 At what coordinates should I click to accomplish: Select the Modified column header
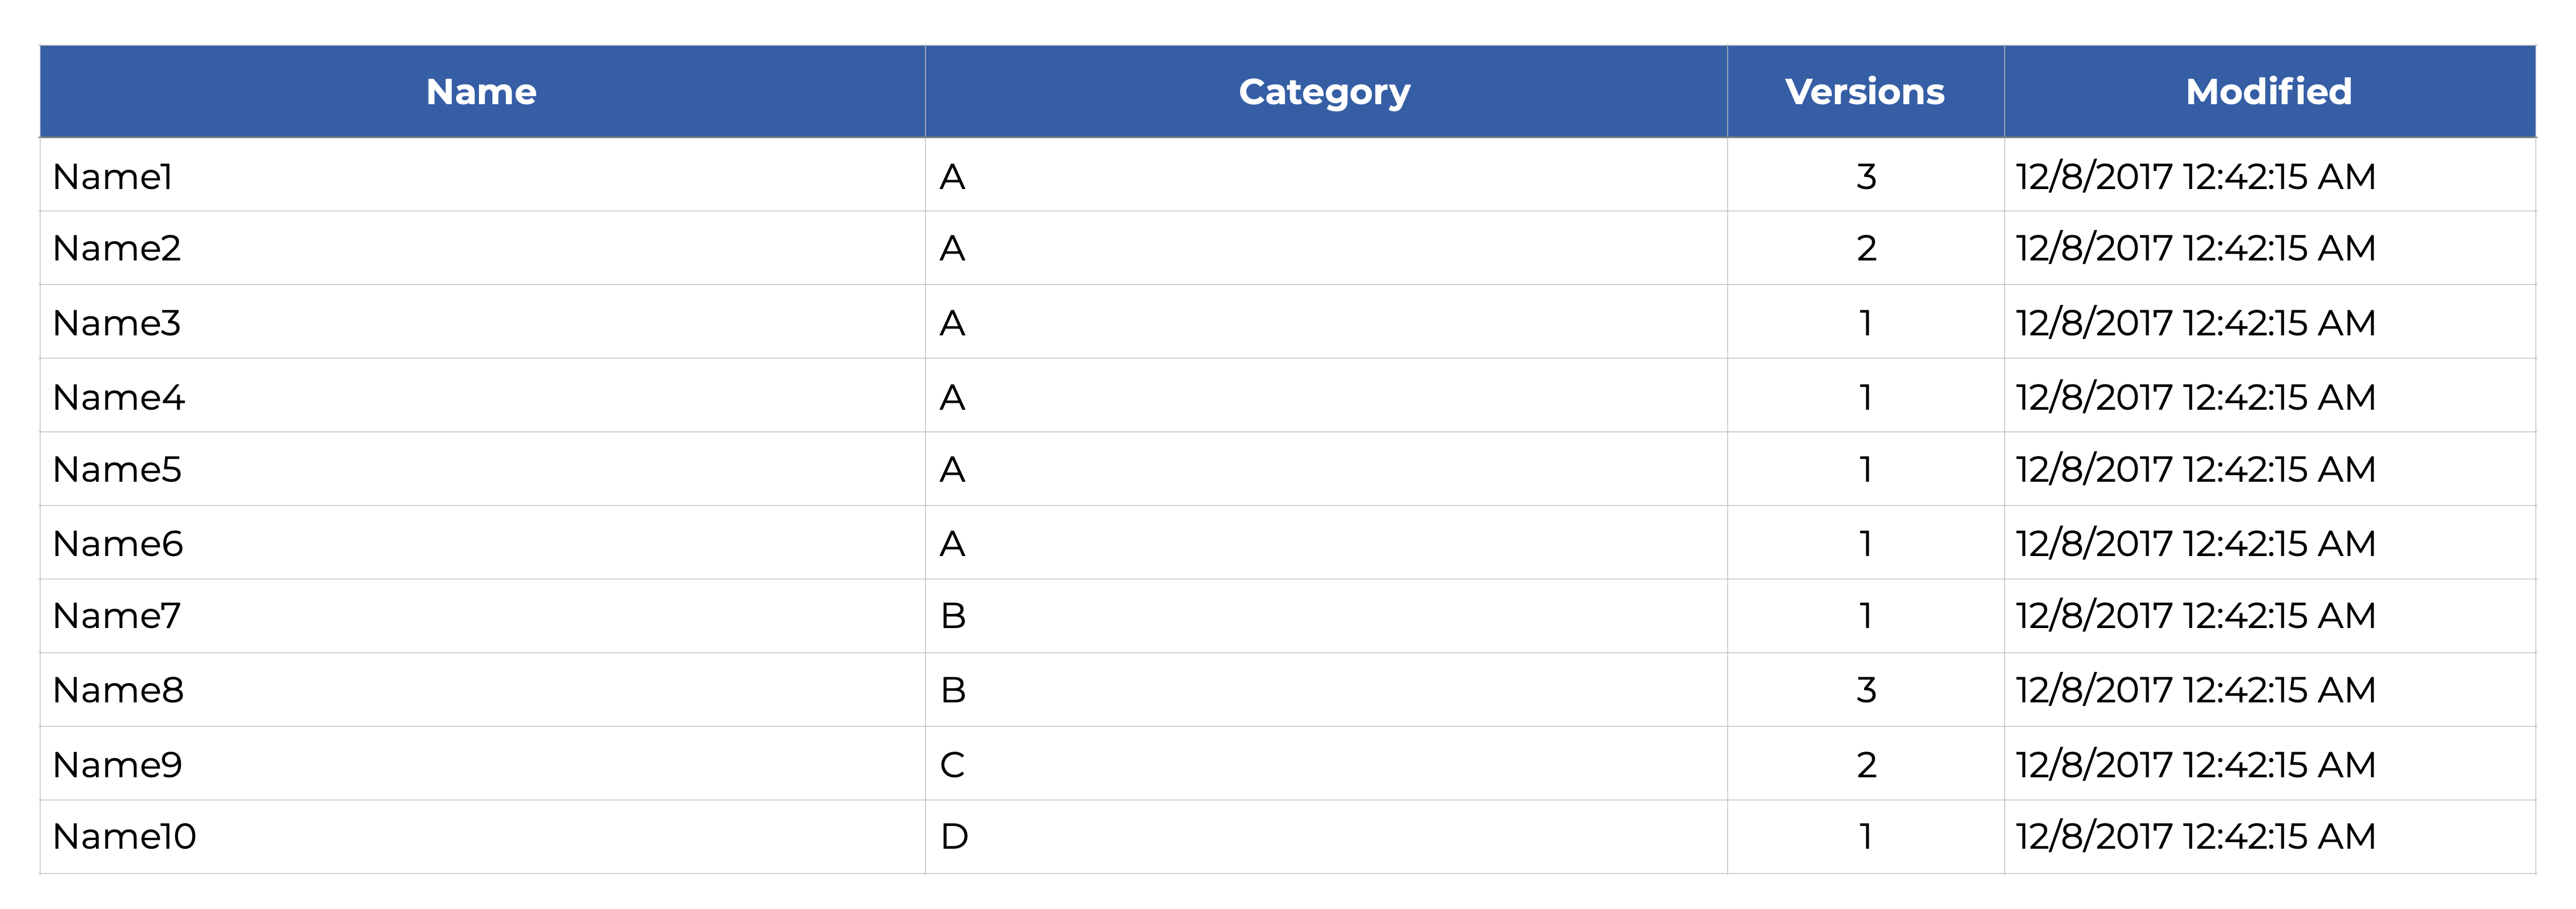tap(2268, 92)
